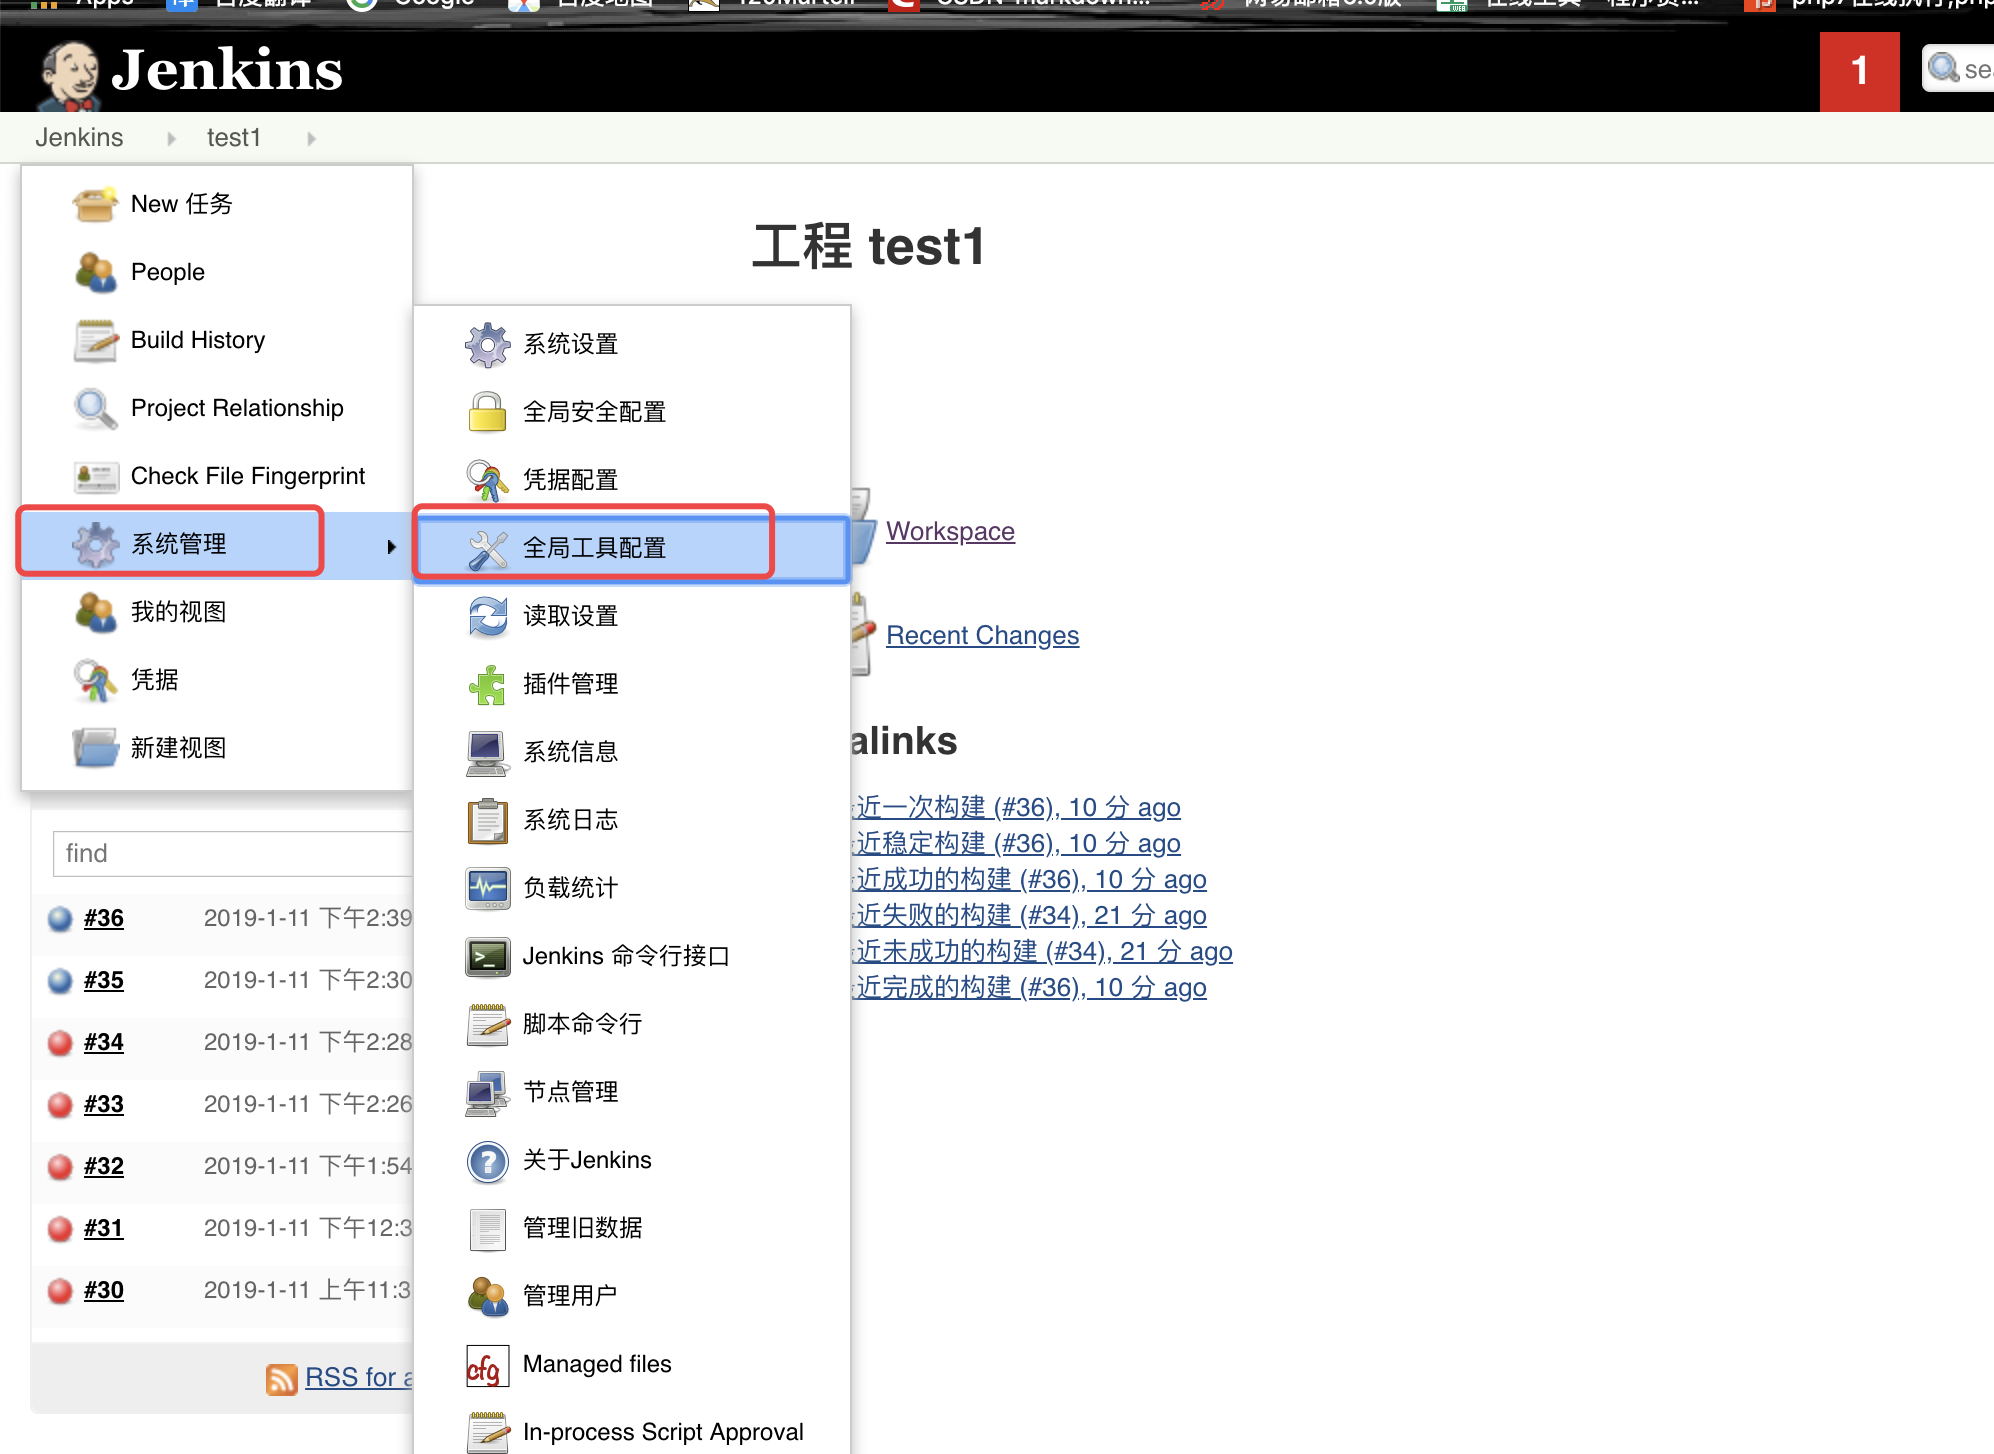Click the Jenkins butler logo icon

68,76
